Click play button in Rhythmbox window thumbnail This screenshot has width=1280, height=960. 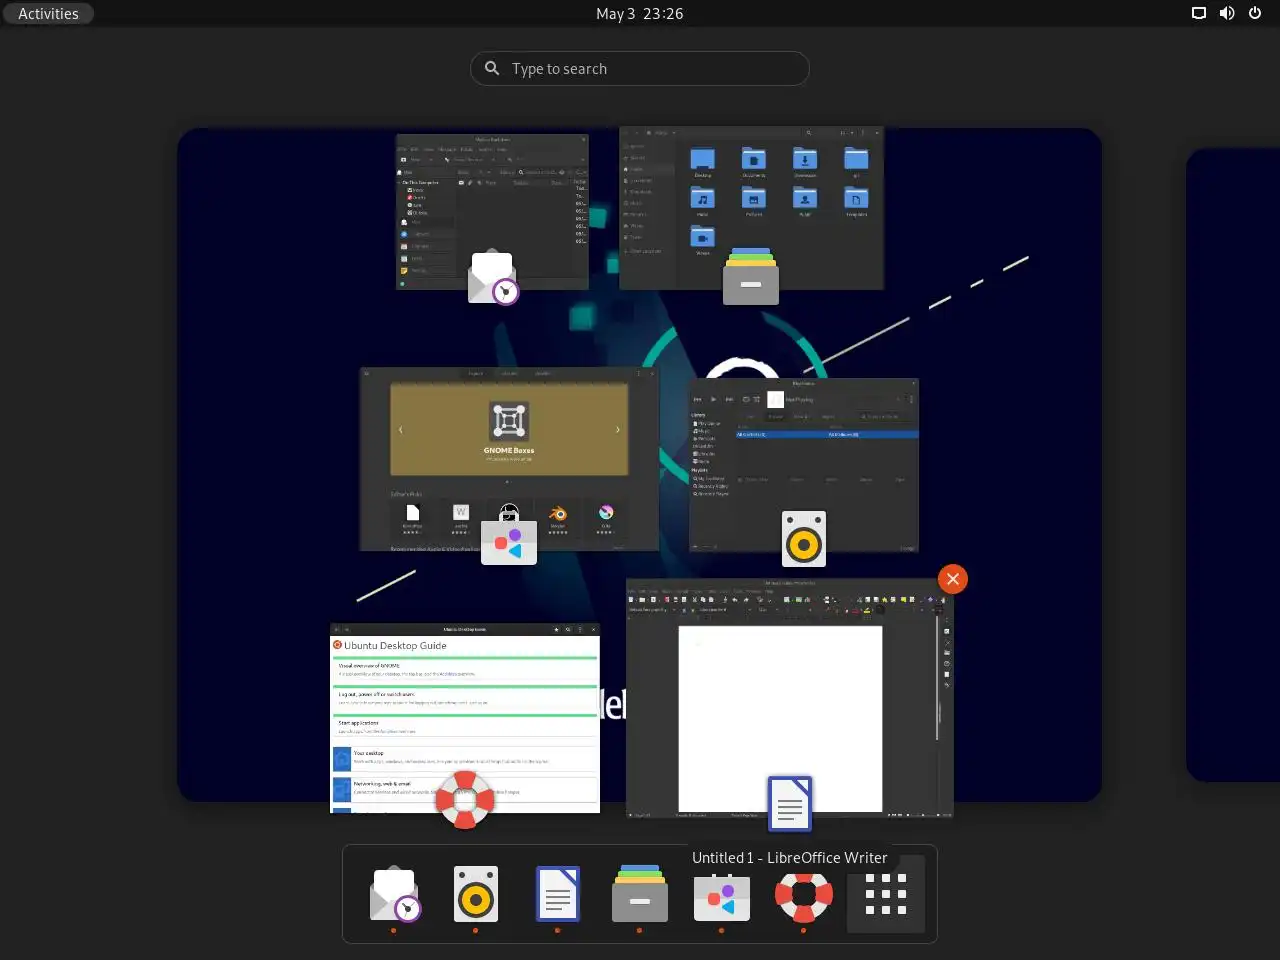713,399
